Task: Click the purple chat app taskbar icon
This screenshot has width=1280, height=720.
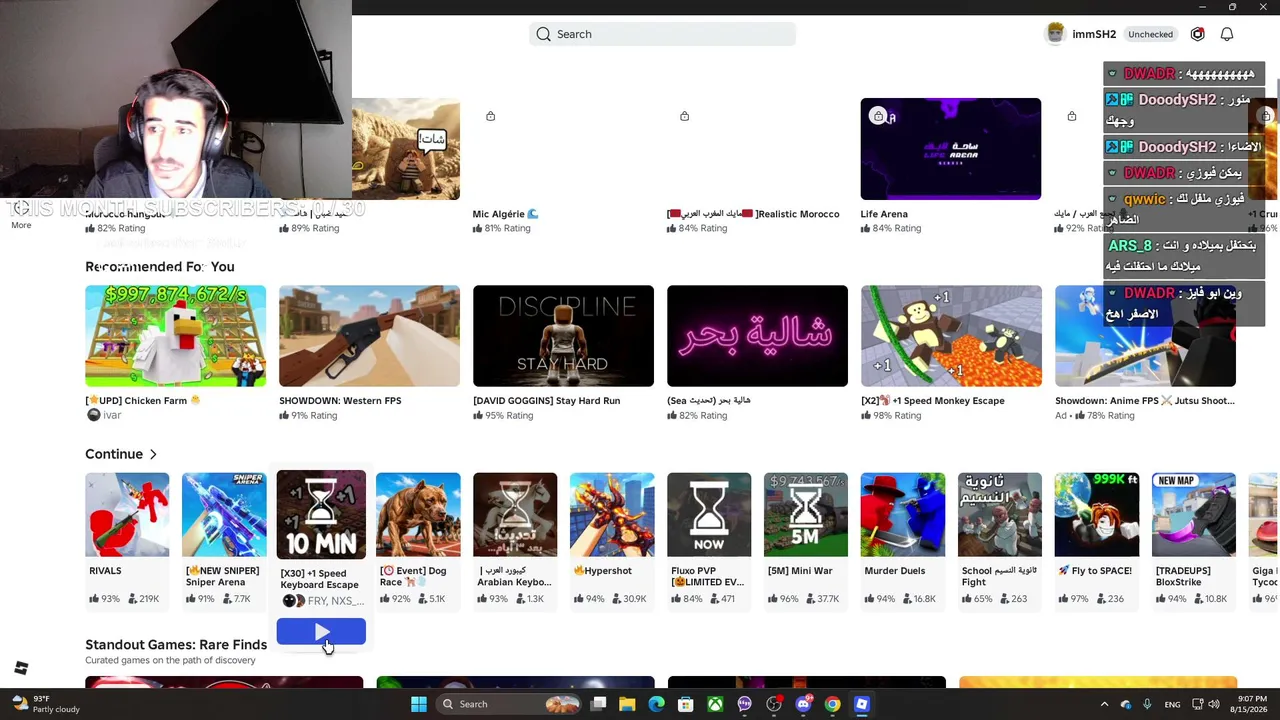Action: click(x=744, y=704)
